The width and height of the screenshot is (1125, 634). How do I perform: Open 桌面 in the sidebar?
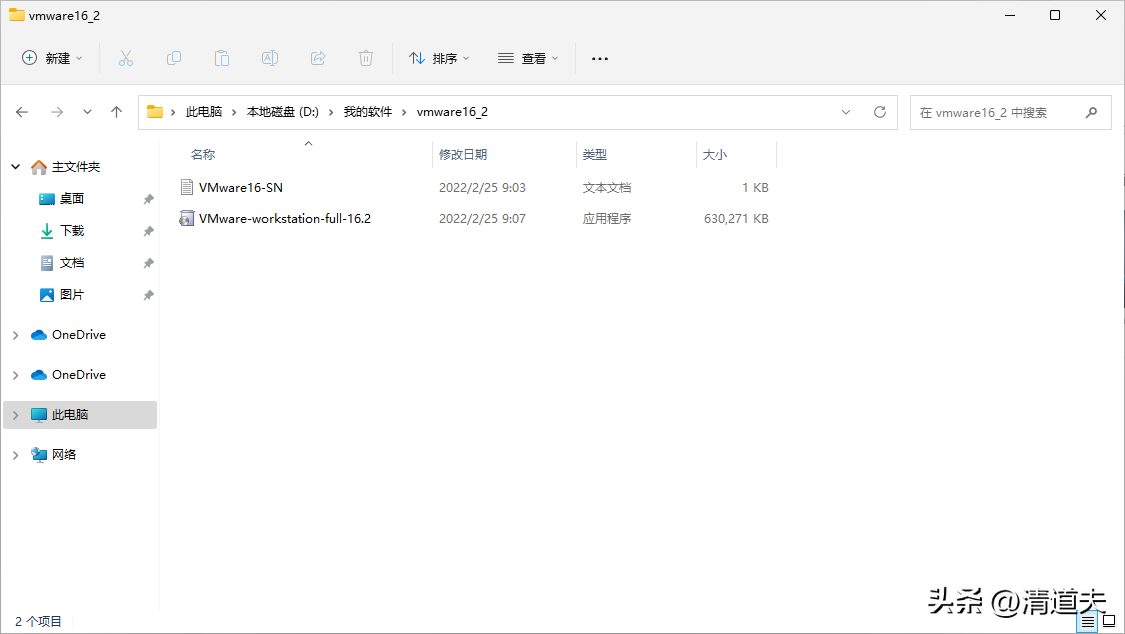[x=72, y=199]
